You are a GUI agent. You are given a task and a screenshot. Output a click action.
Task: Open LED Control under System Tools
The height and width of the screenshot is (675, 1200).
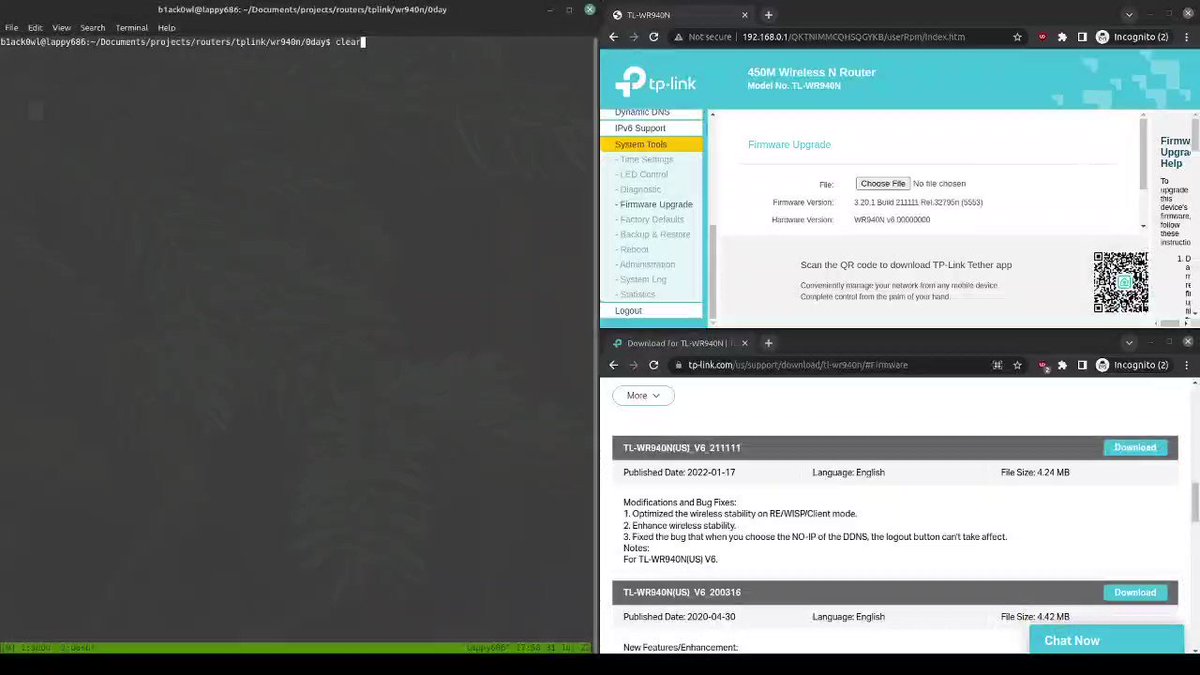tap(642, 174)
